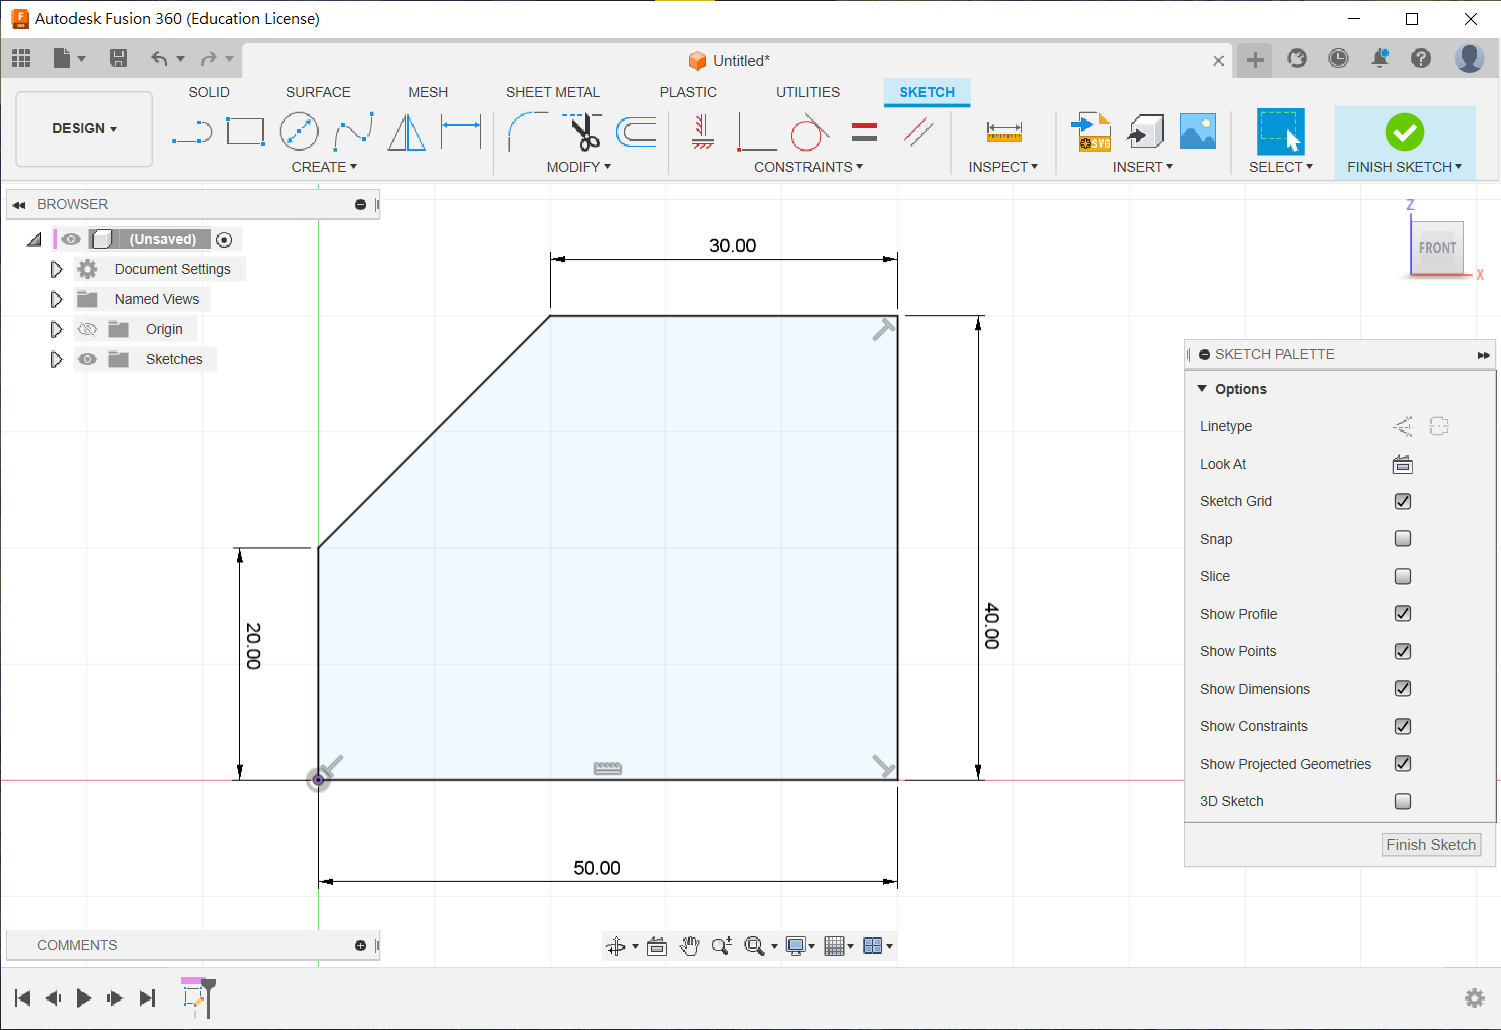Uncheck the Sketch Grid option
The height and width of the screenshot is (1030, 1501).
tap(1403, 501)
